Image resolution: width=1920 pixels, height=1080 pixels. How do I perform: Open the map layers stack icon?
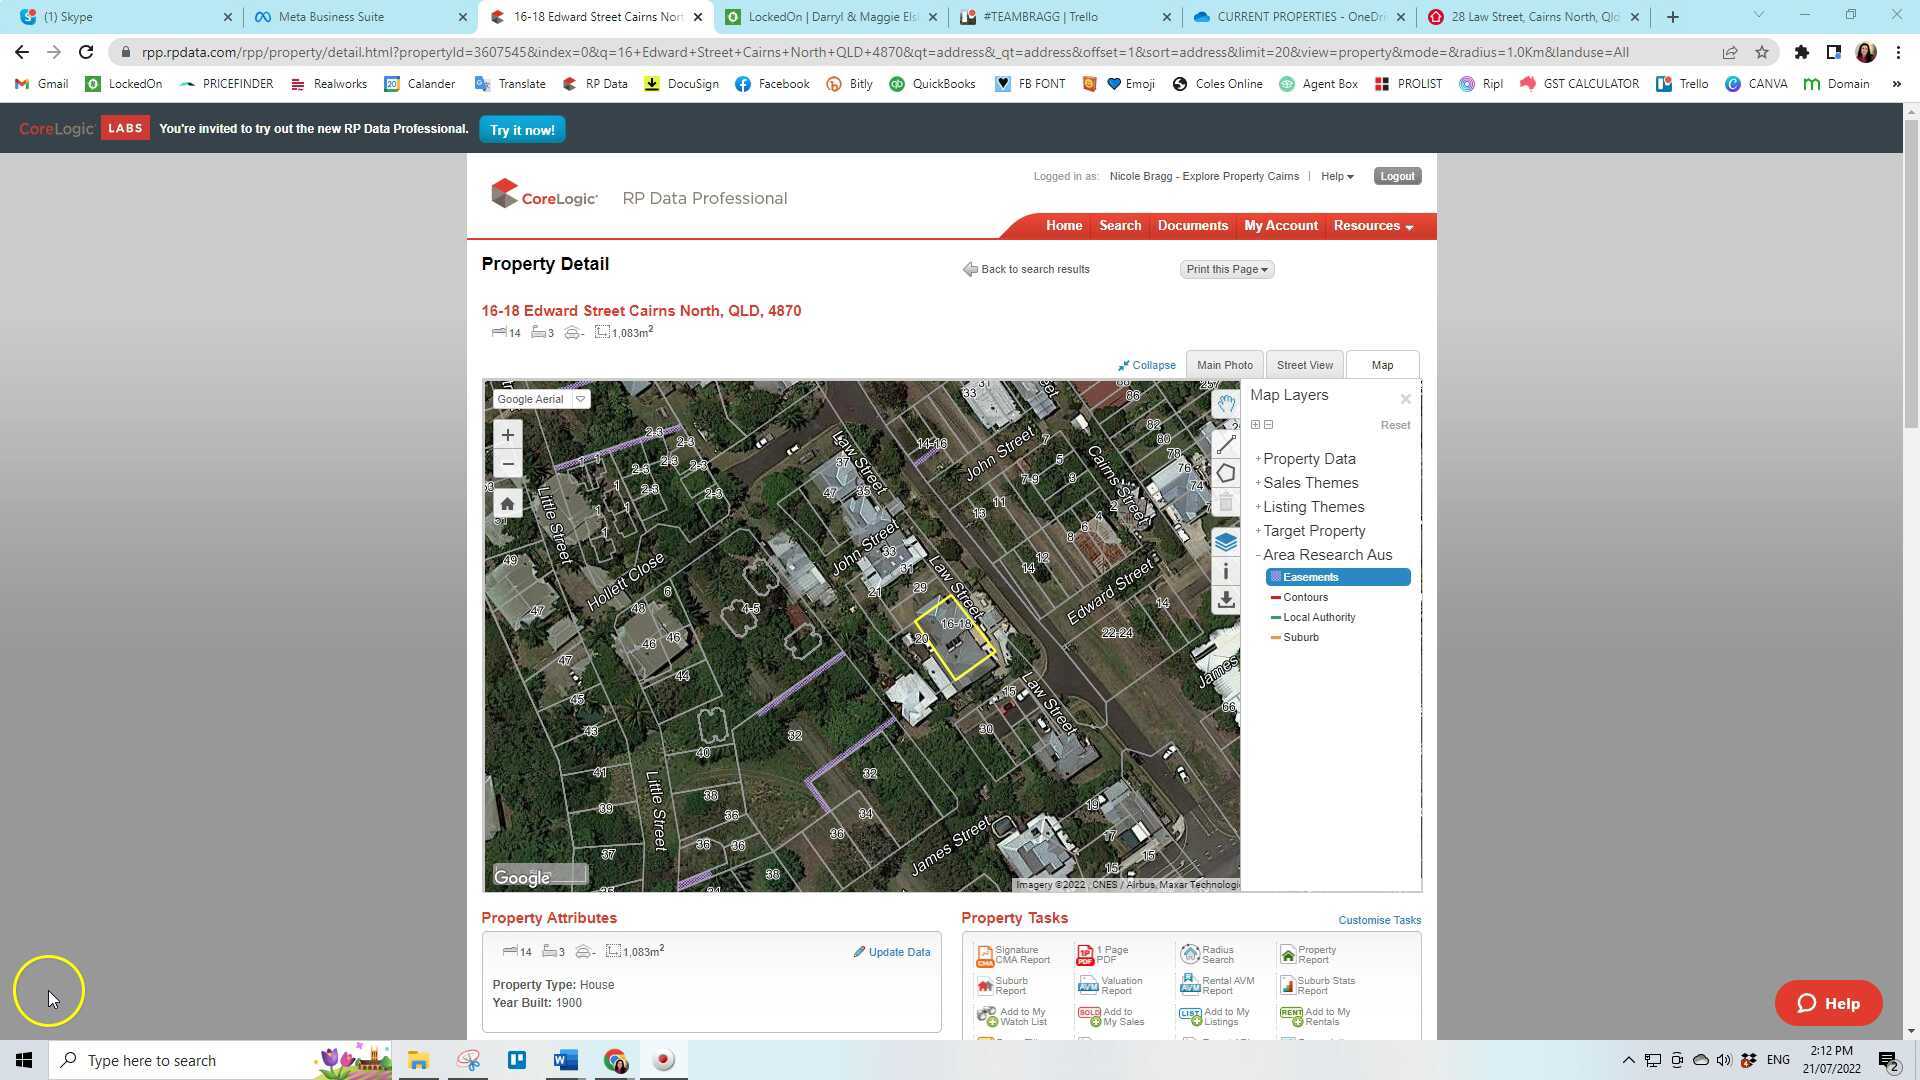coord(1226,541)
